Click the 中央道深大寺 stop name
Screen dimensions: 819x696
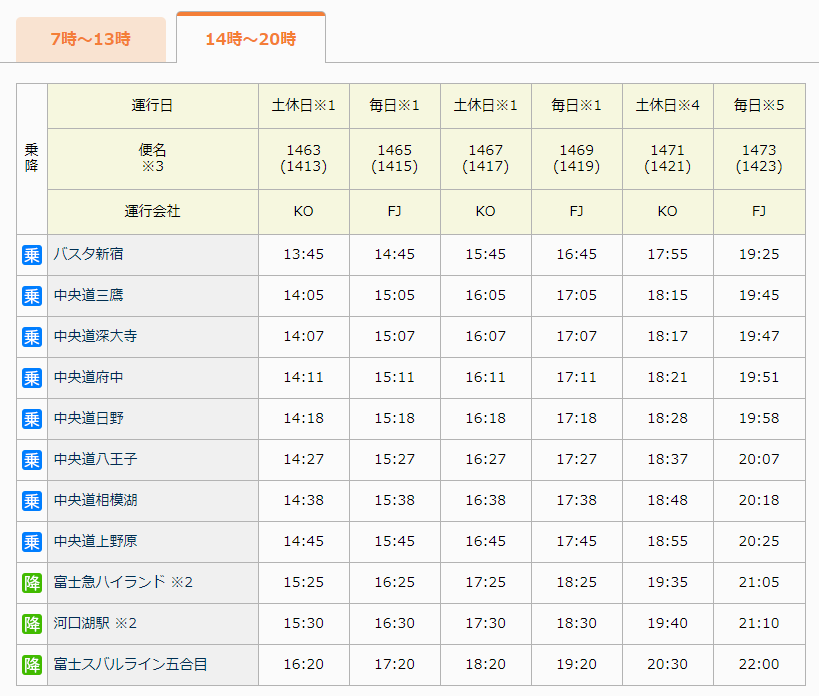(x=96, y=336)
